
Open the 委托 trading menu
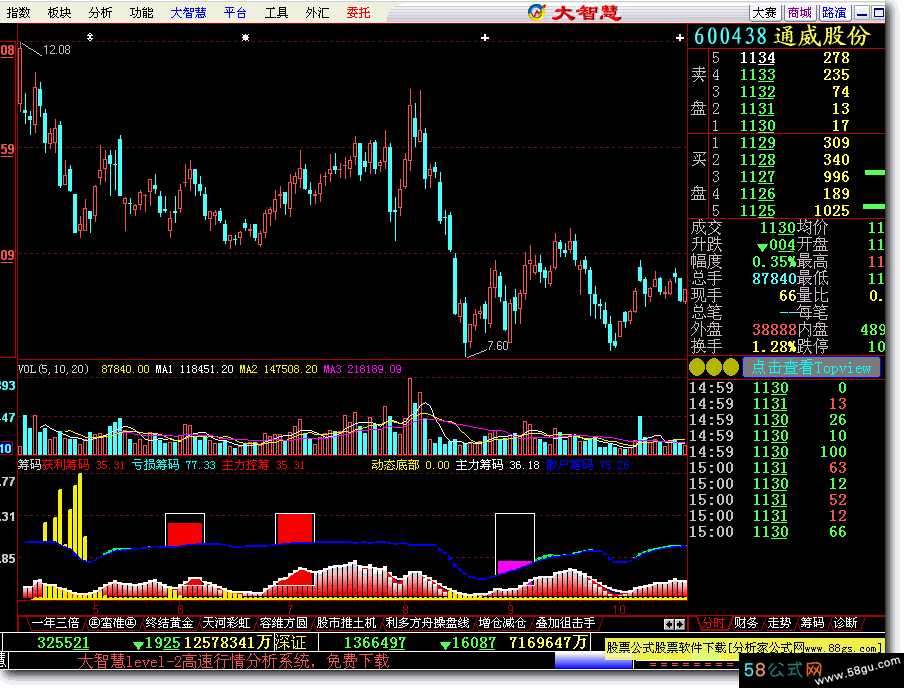358,12
